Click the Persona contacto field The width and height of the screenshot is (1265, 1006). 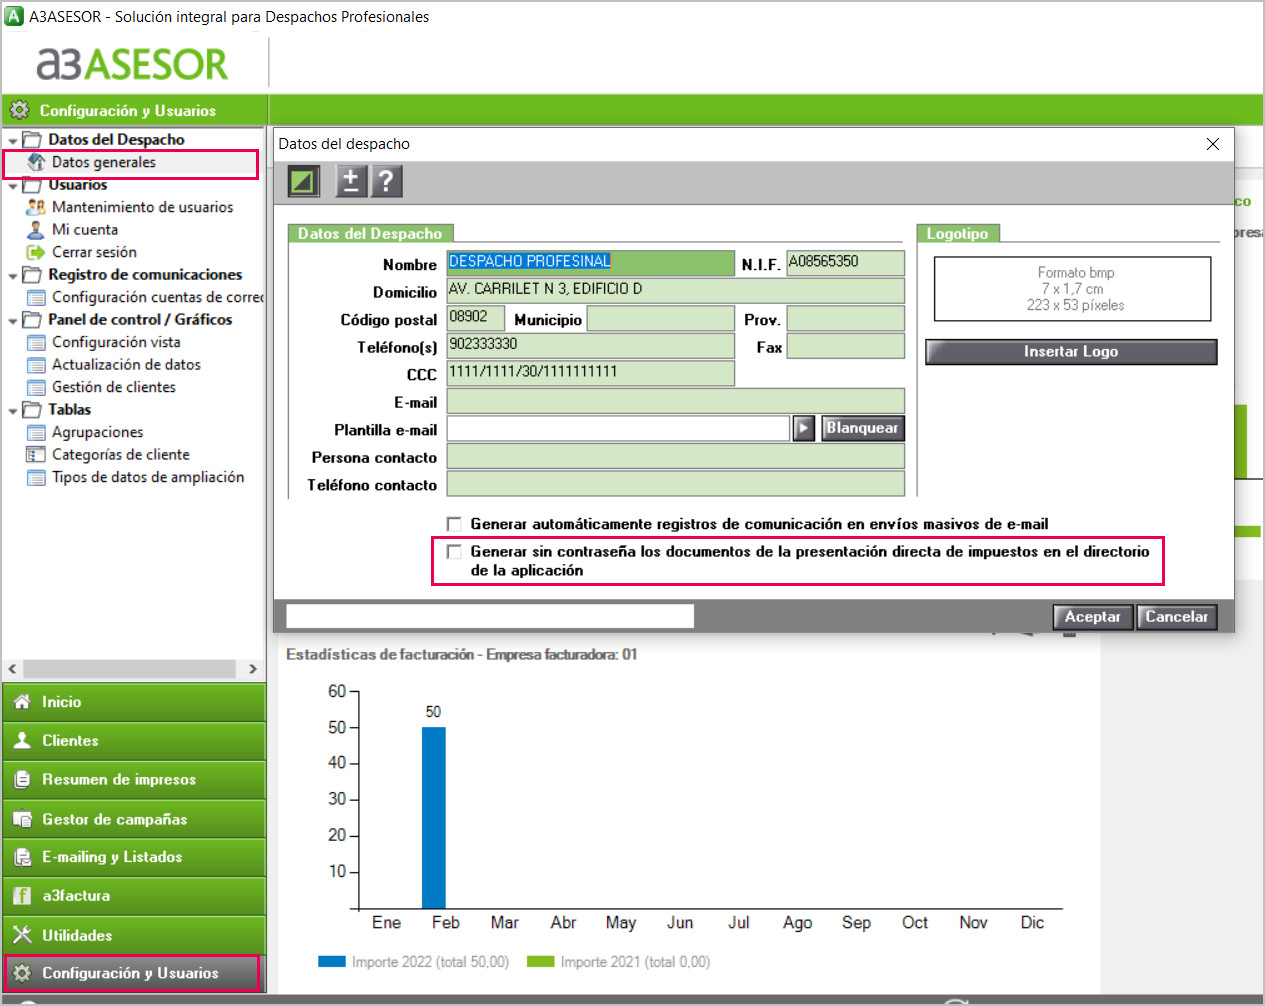coord(676,456)
